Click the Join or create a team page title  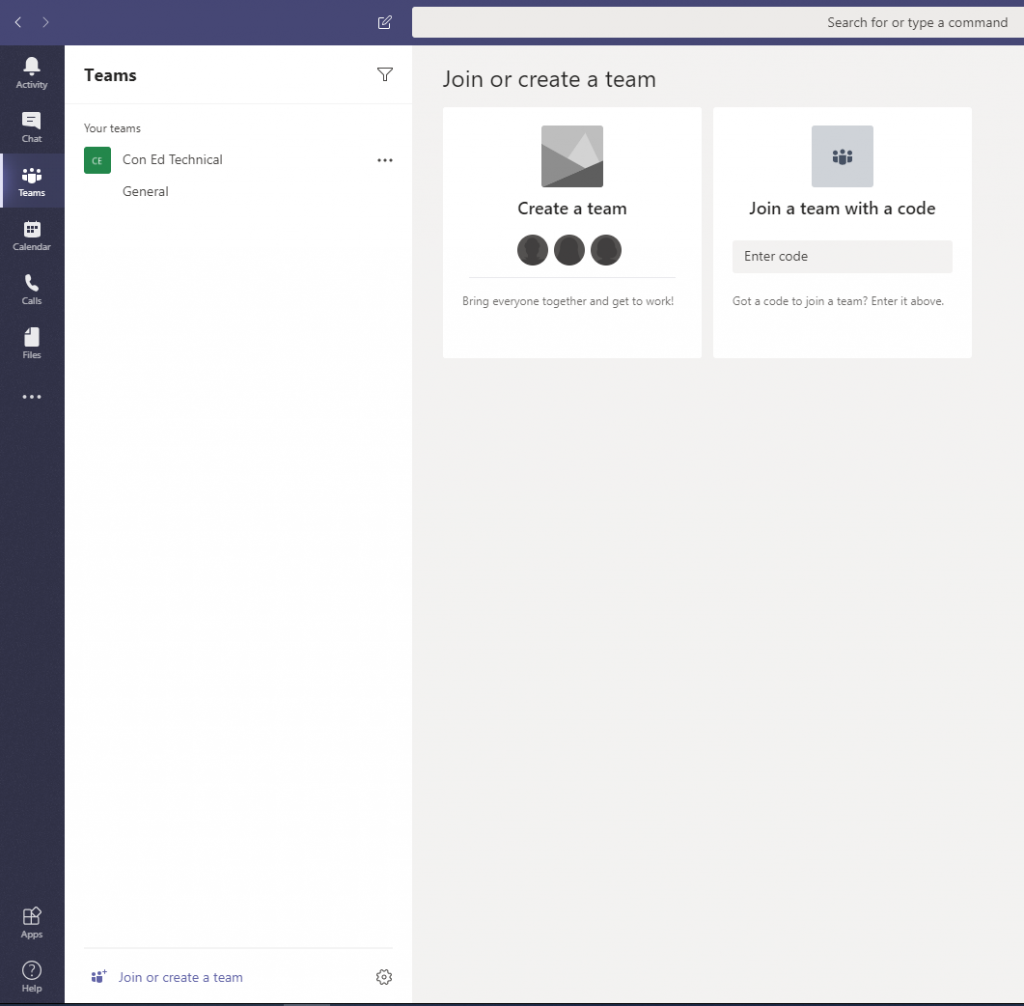click(x=549, y=79)
